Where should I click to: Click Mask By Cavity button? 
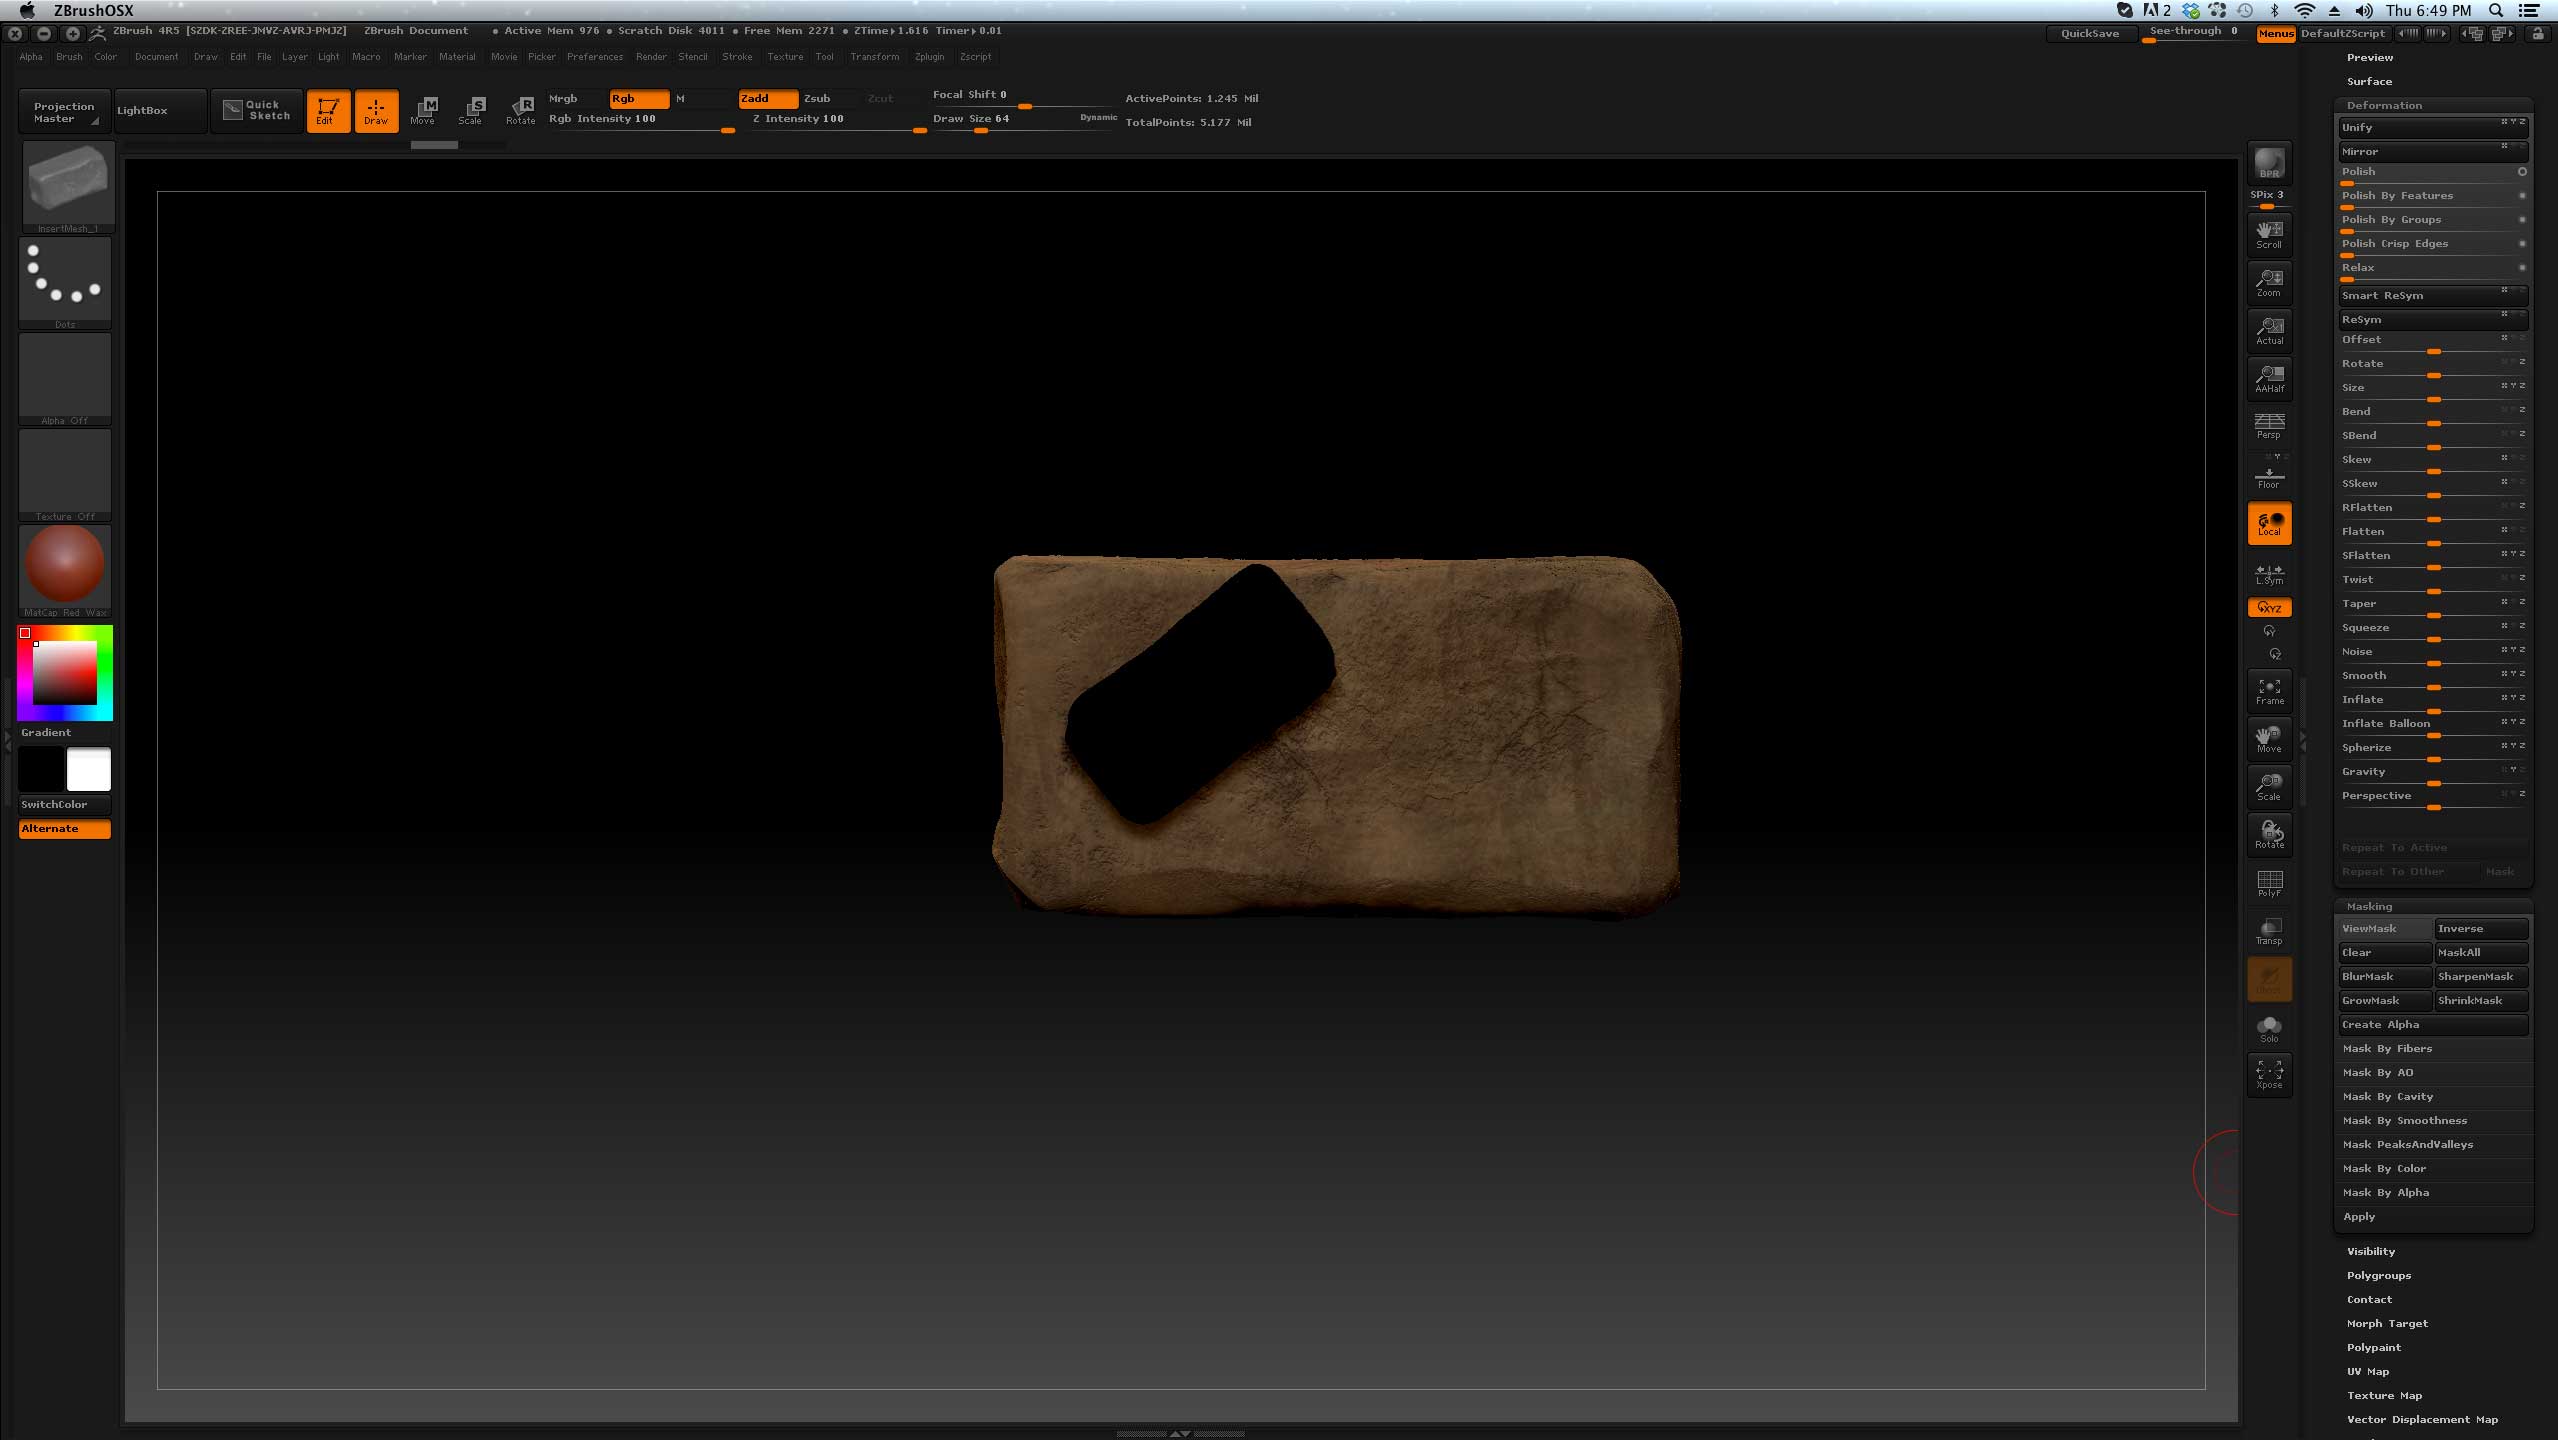coord(2387,1096)
